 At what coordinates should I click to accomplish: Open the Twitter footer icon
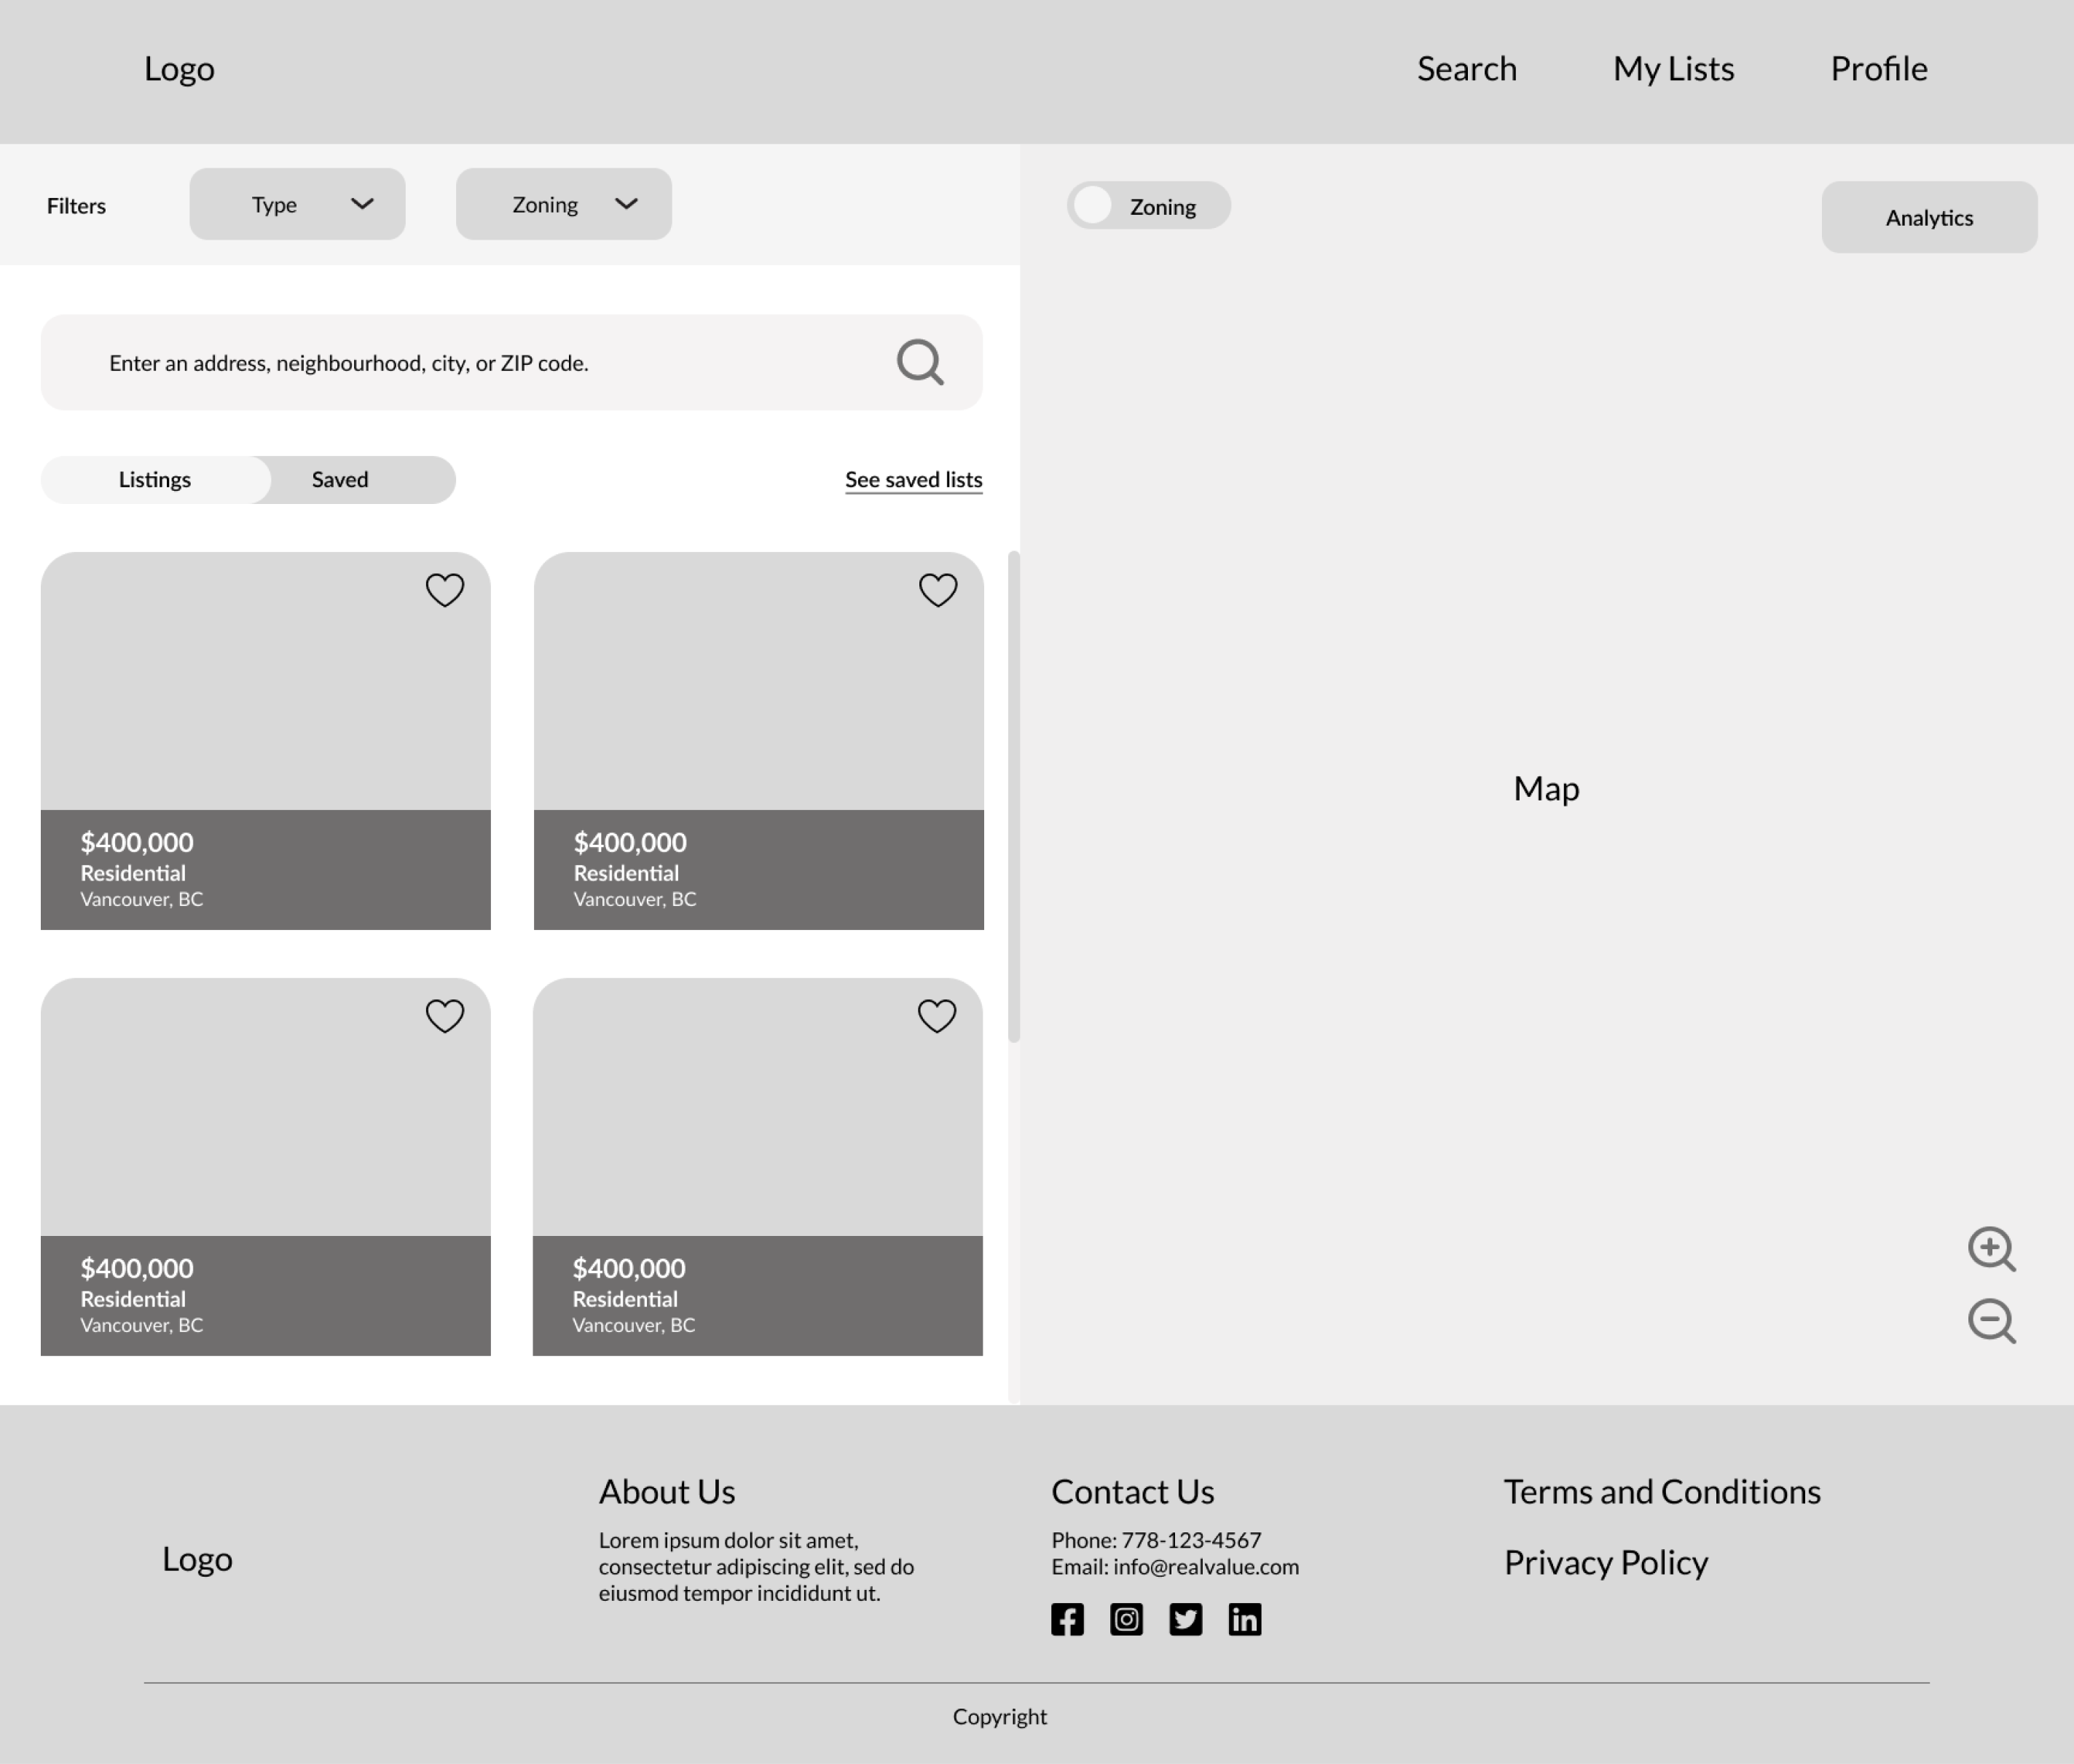coord(1185,1619)
